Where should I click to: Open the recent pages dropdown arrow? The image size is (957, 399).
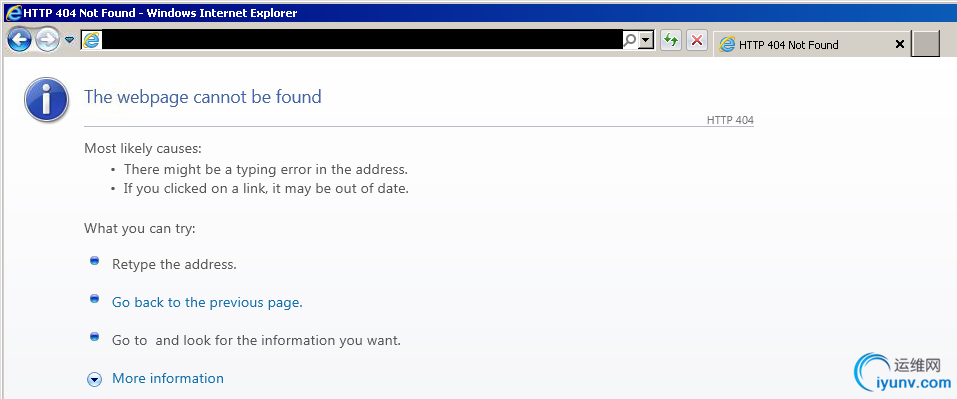(x=70, y=40)
